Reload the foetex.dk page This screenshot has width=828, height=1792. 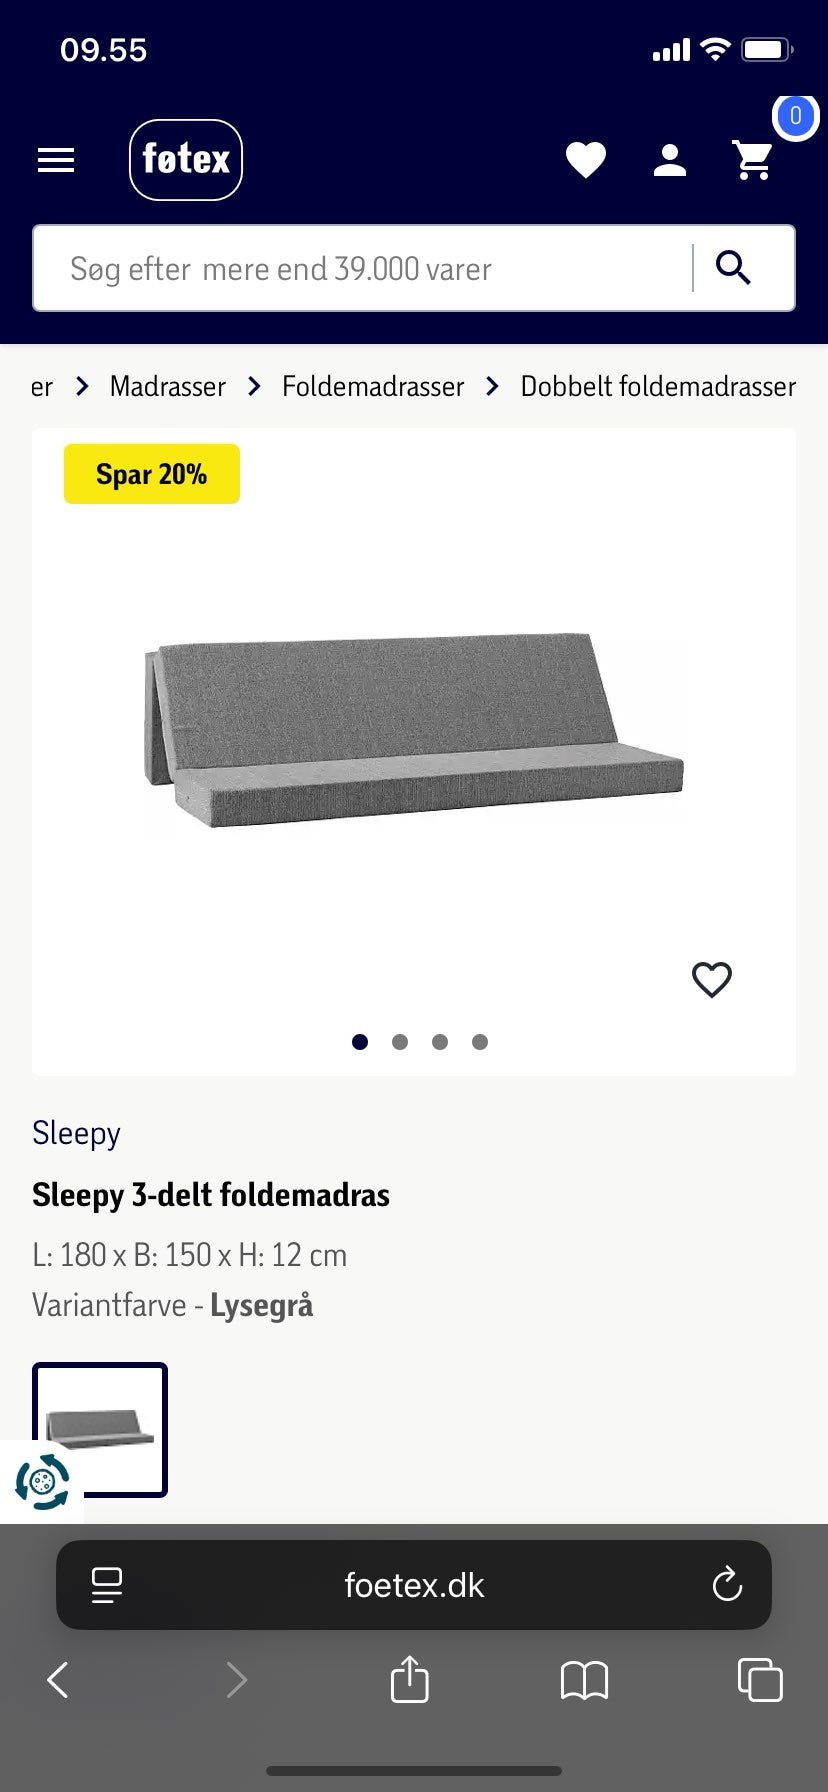(727, 1585)
